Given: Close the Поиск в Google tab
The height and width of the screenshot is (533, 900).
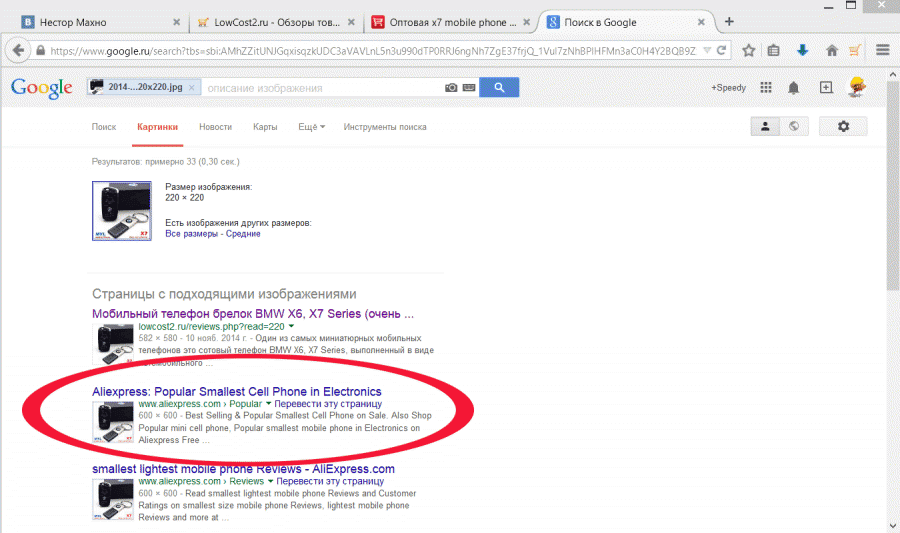Looking at the screenshot, I should [x=701, y=22].
